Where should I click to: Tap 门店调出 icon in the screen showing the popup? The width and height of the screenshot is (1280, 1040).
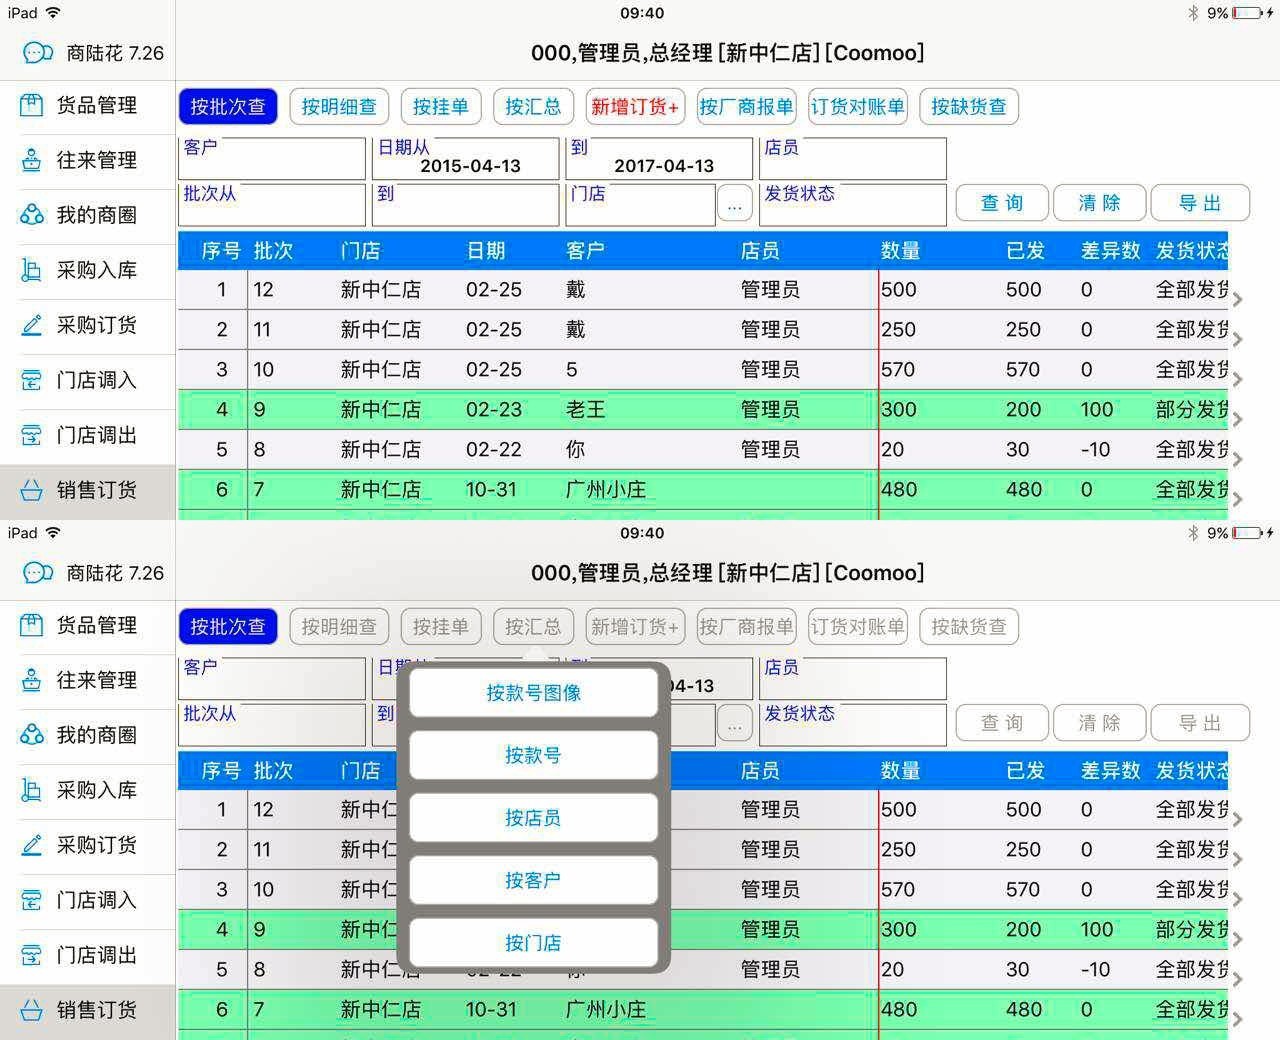click(32, 955)
